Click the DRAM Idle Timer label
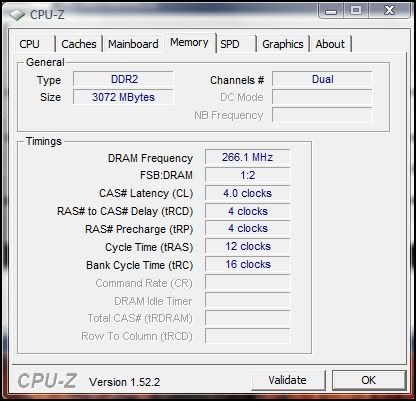The height and width of the screenshot is (401, 416). [153, 301]
